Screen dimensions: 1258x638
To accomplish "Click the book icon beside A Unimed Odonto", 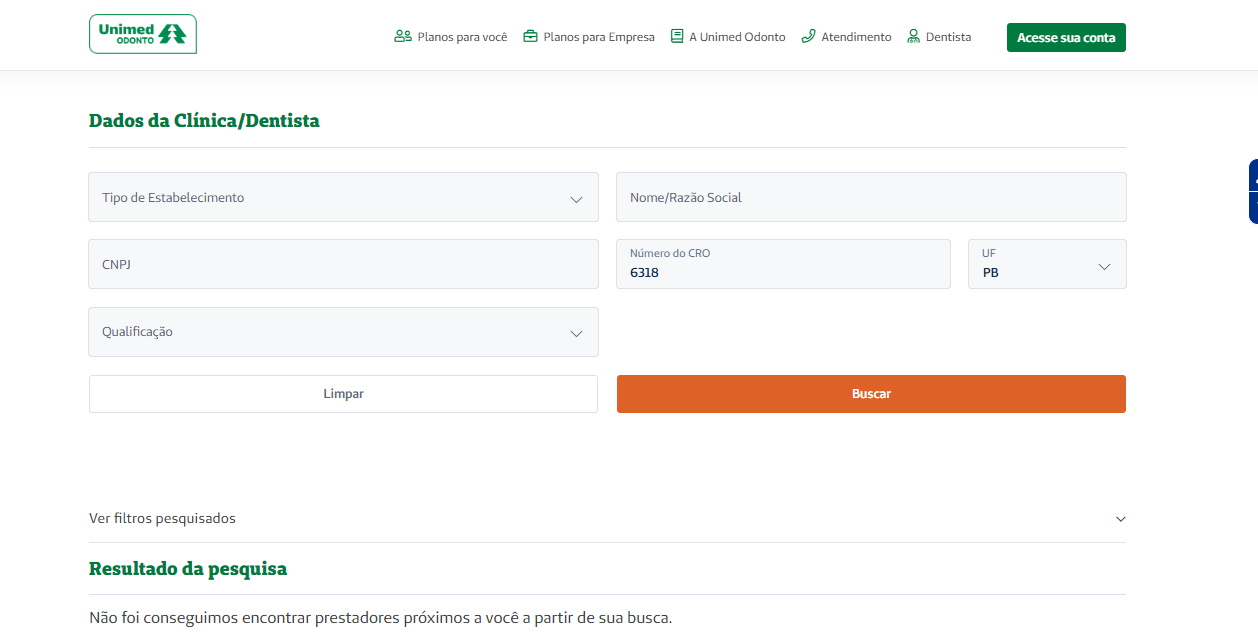I will 677,37.
